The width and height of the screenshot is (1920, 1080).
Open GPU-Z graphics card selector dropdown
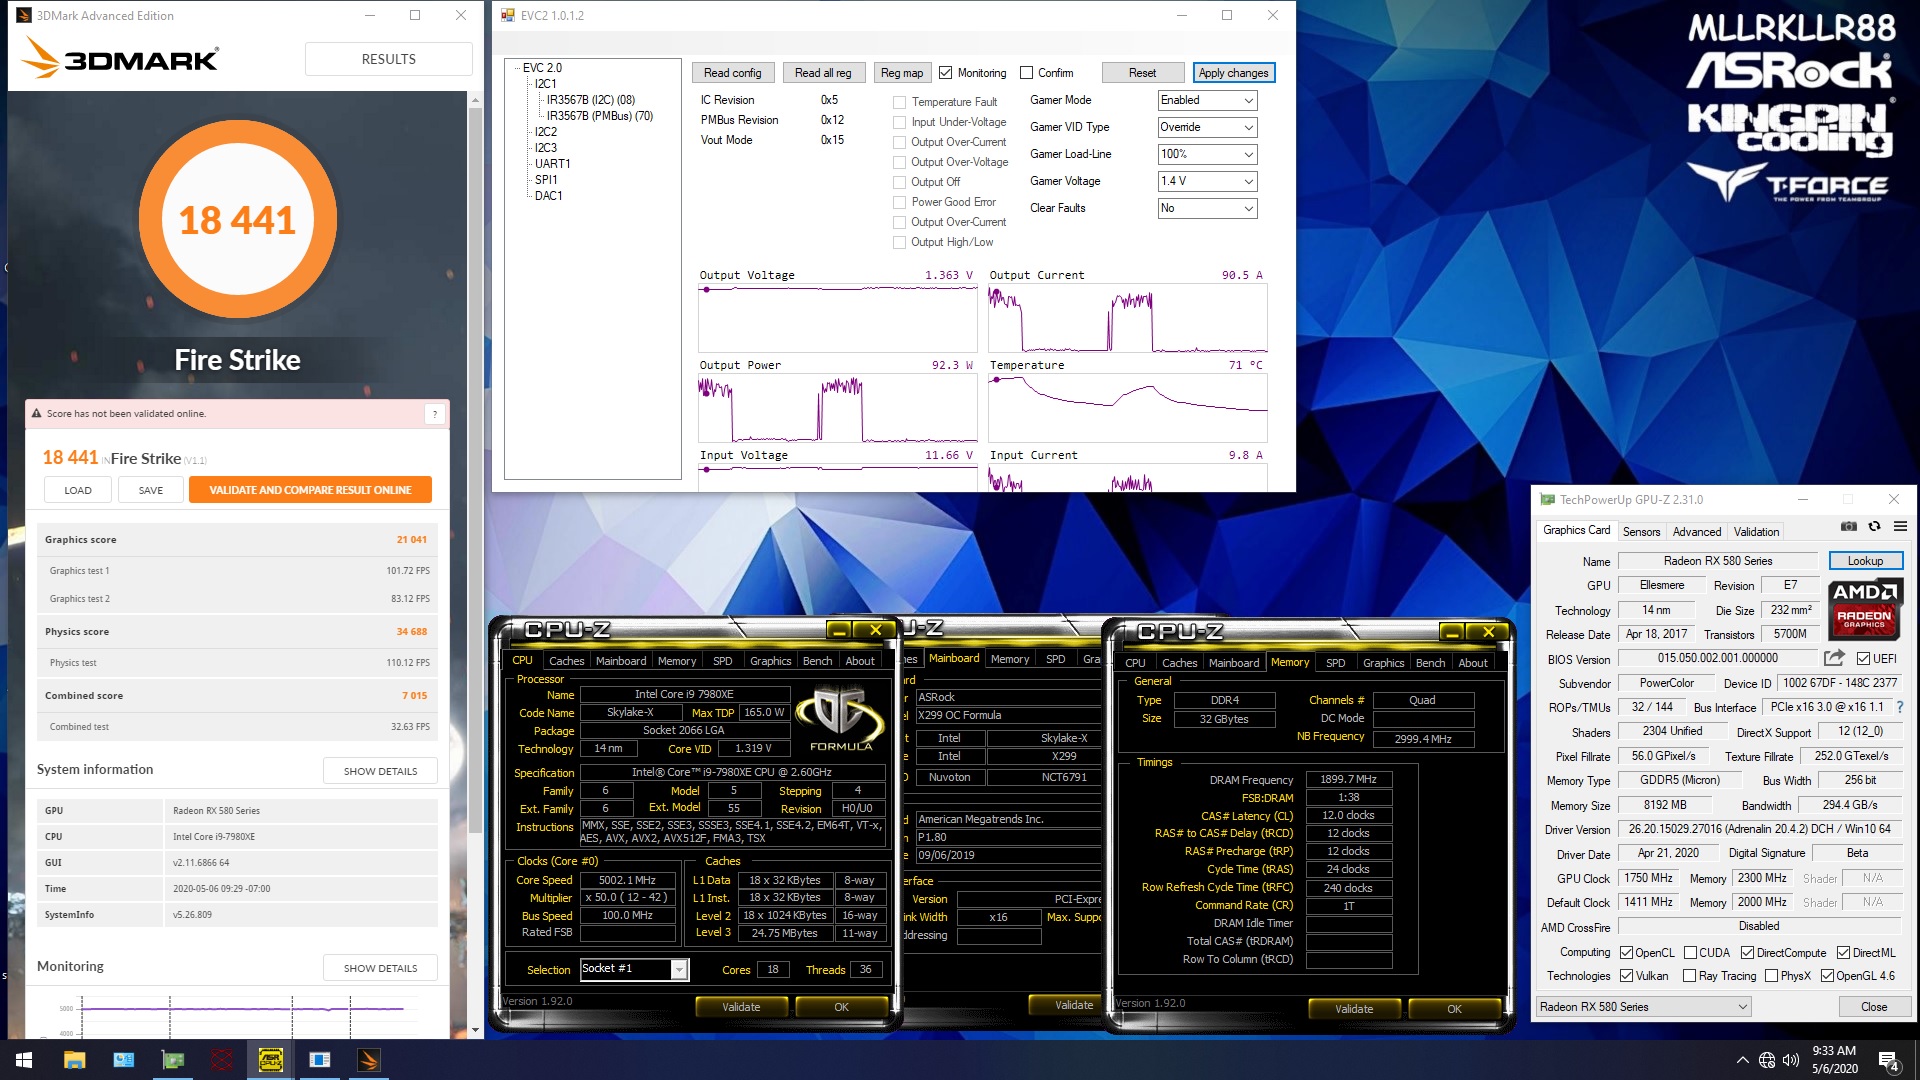pos(1644,1007)
